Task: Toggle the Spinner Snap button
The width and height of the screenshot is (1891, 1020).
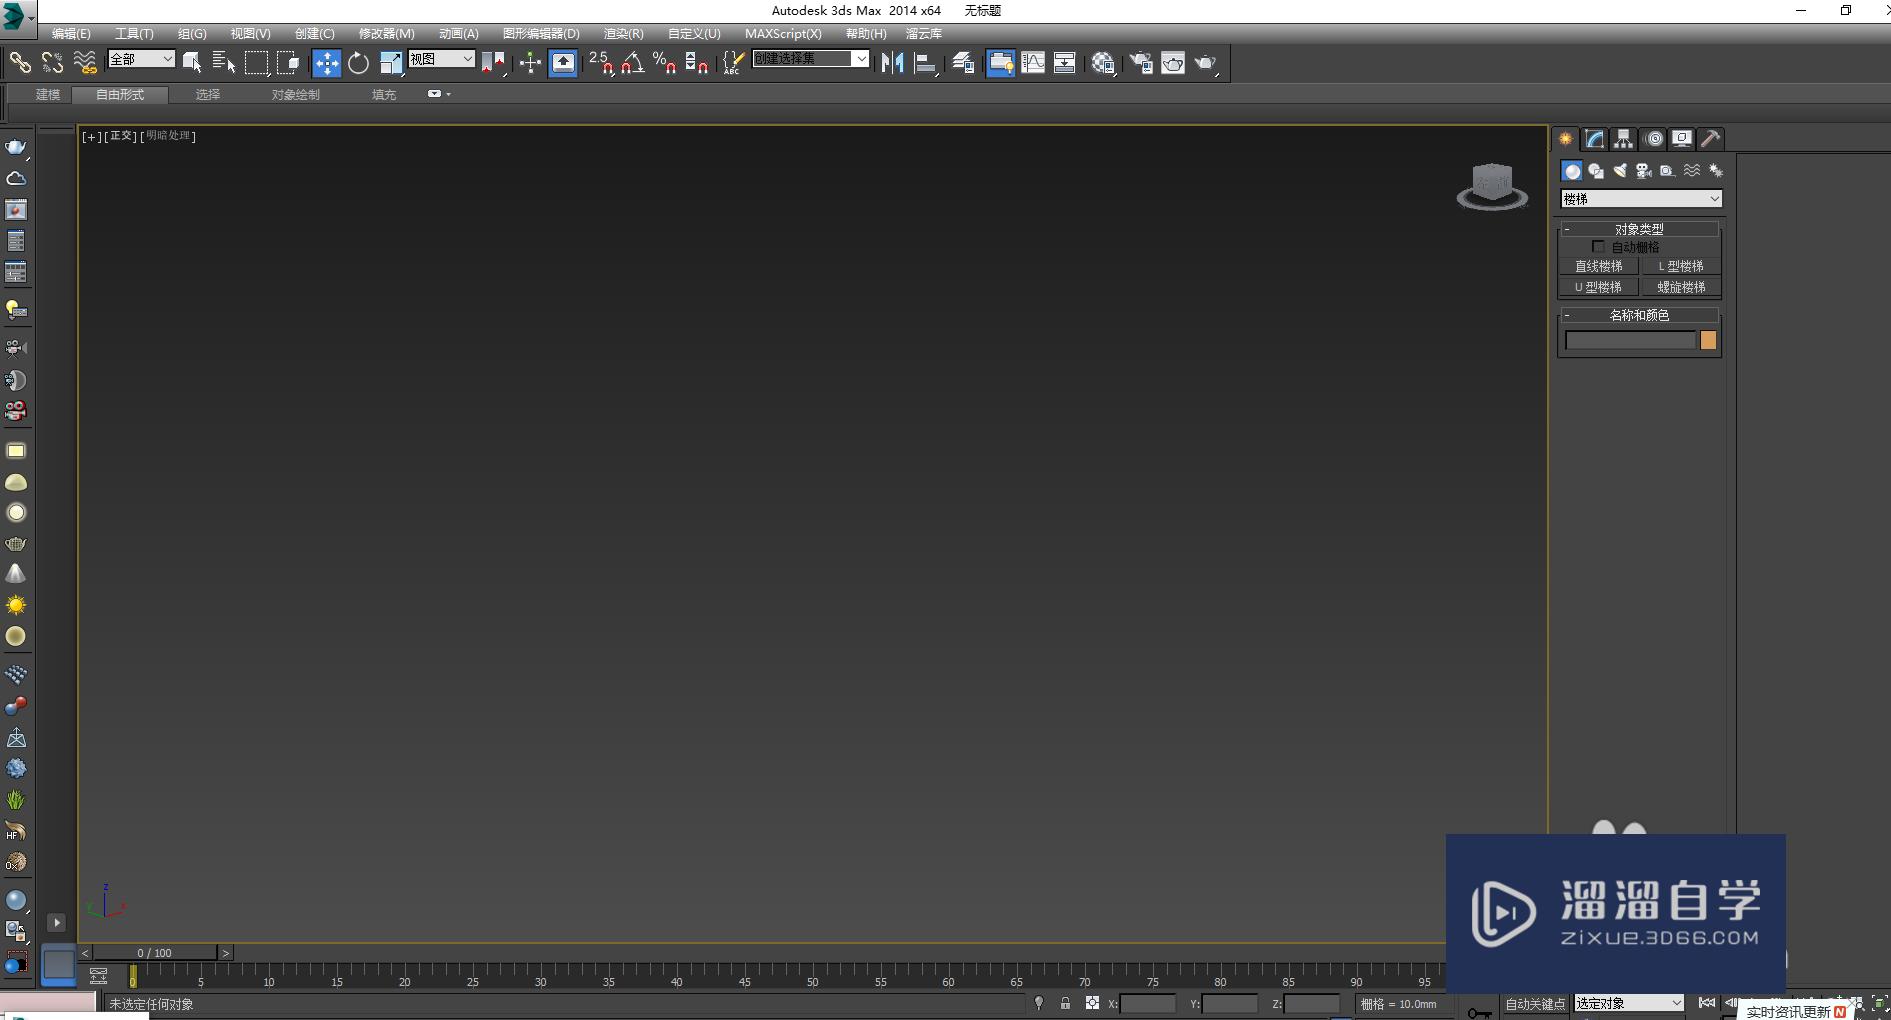Action: [697, 63]
